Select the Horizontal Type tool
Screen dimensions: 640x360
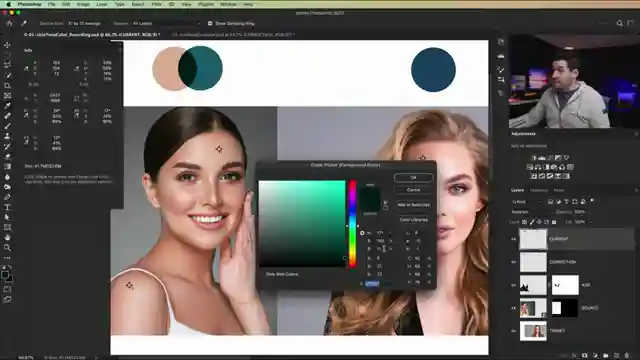tap(7, 207)
